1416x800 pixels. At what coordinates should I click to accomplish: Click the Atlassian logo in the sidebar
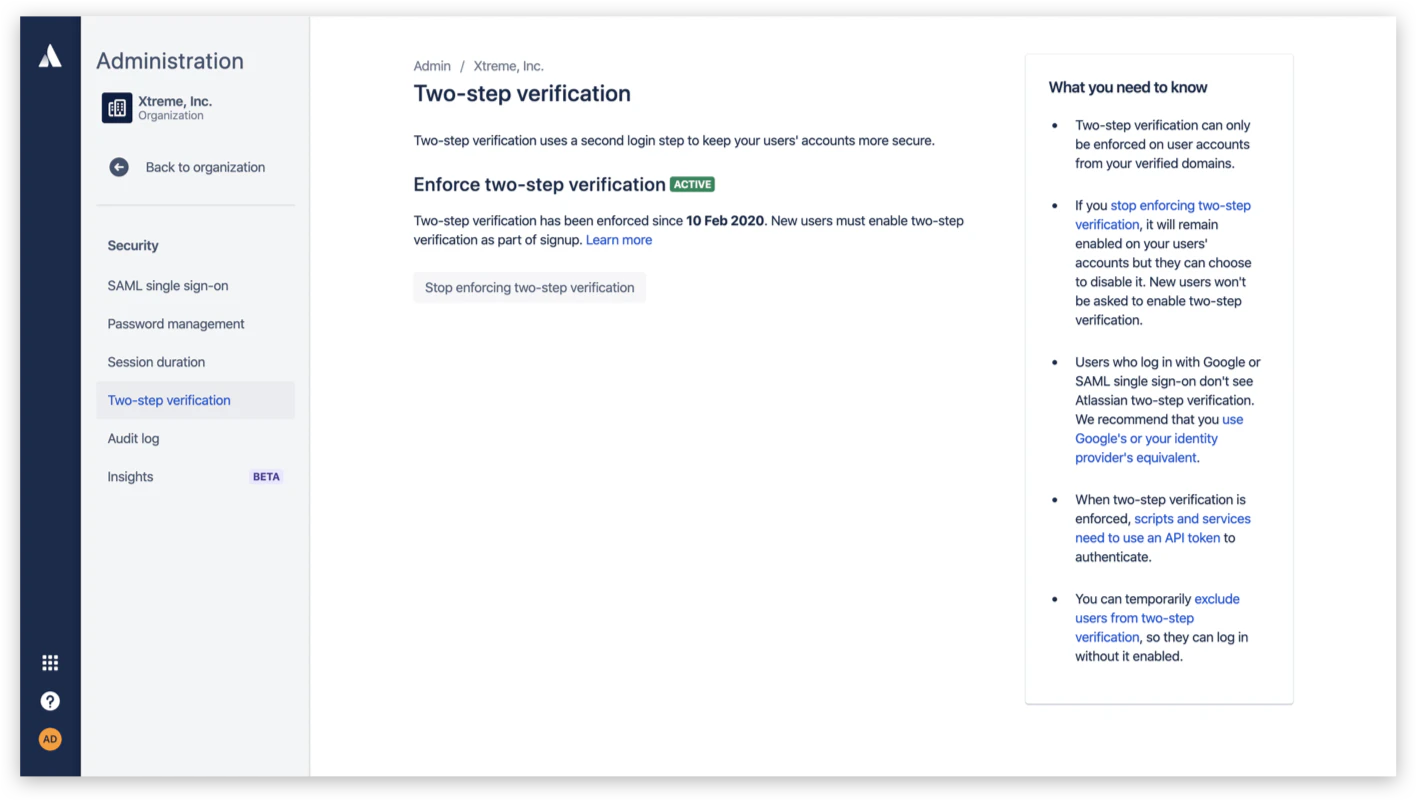point(50,55)
